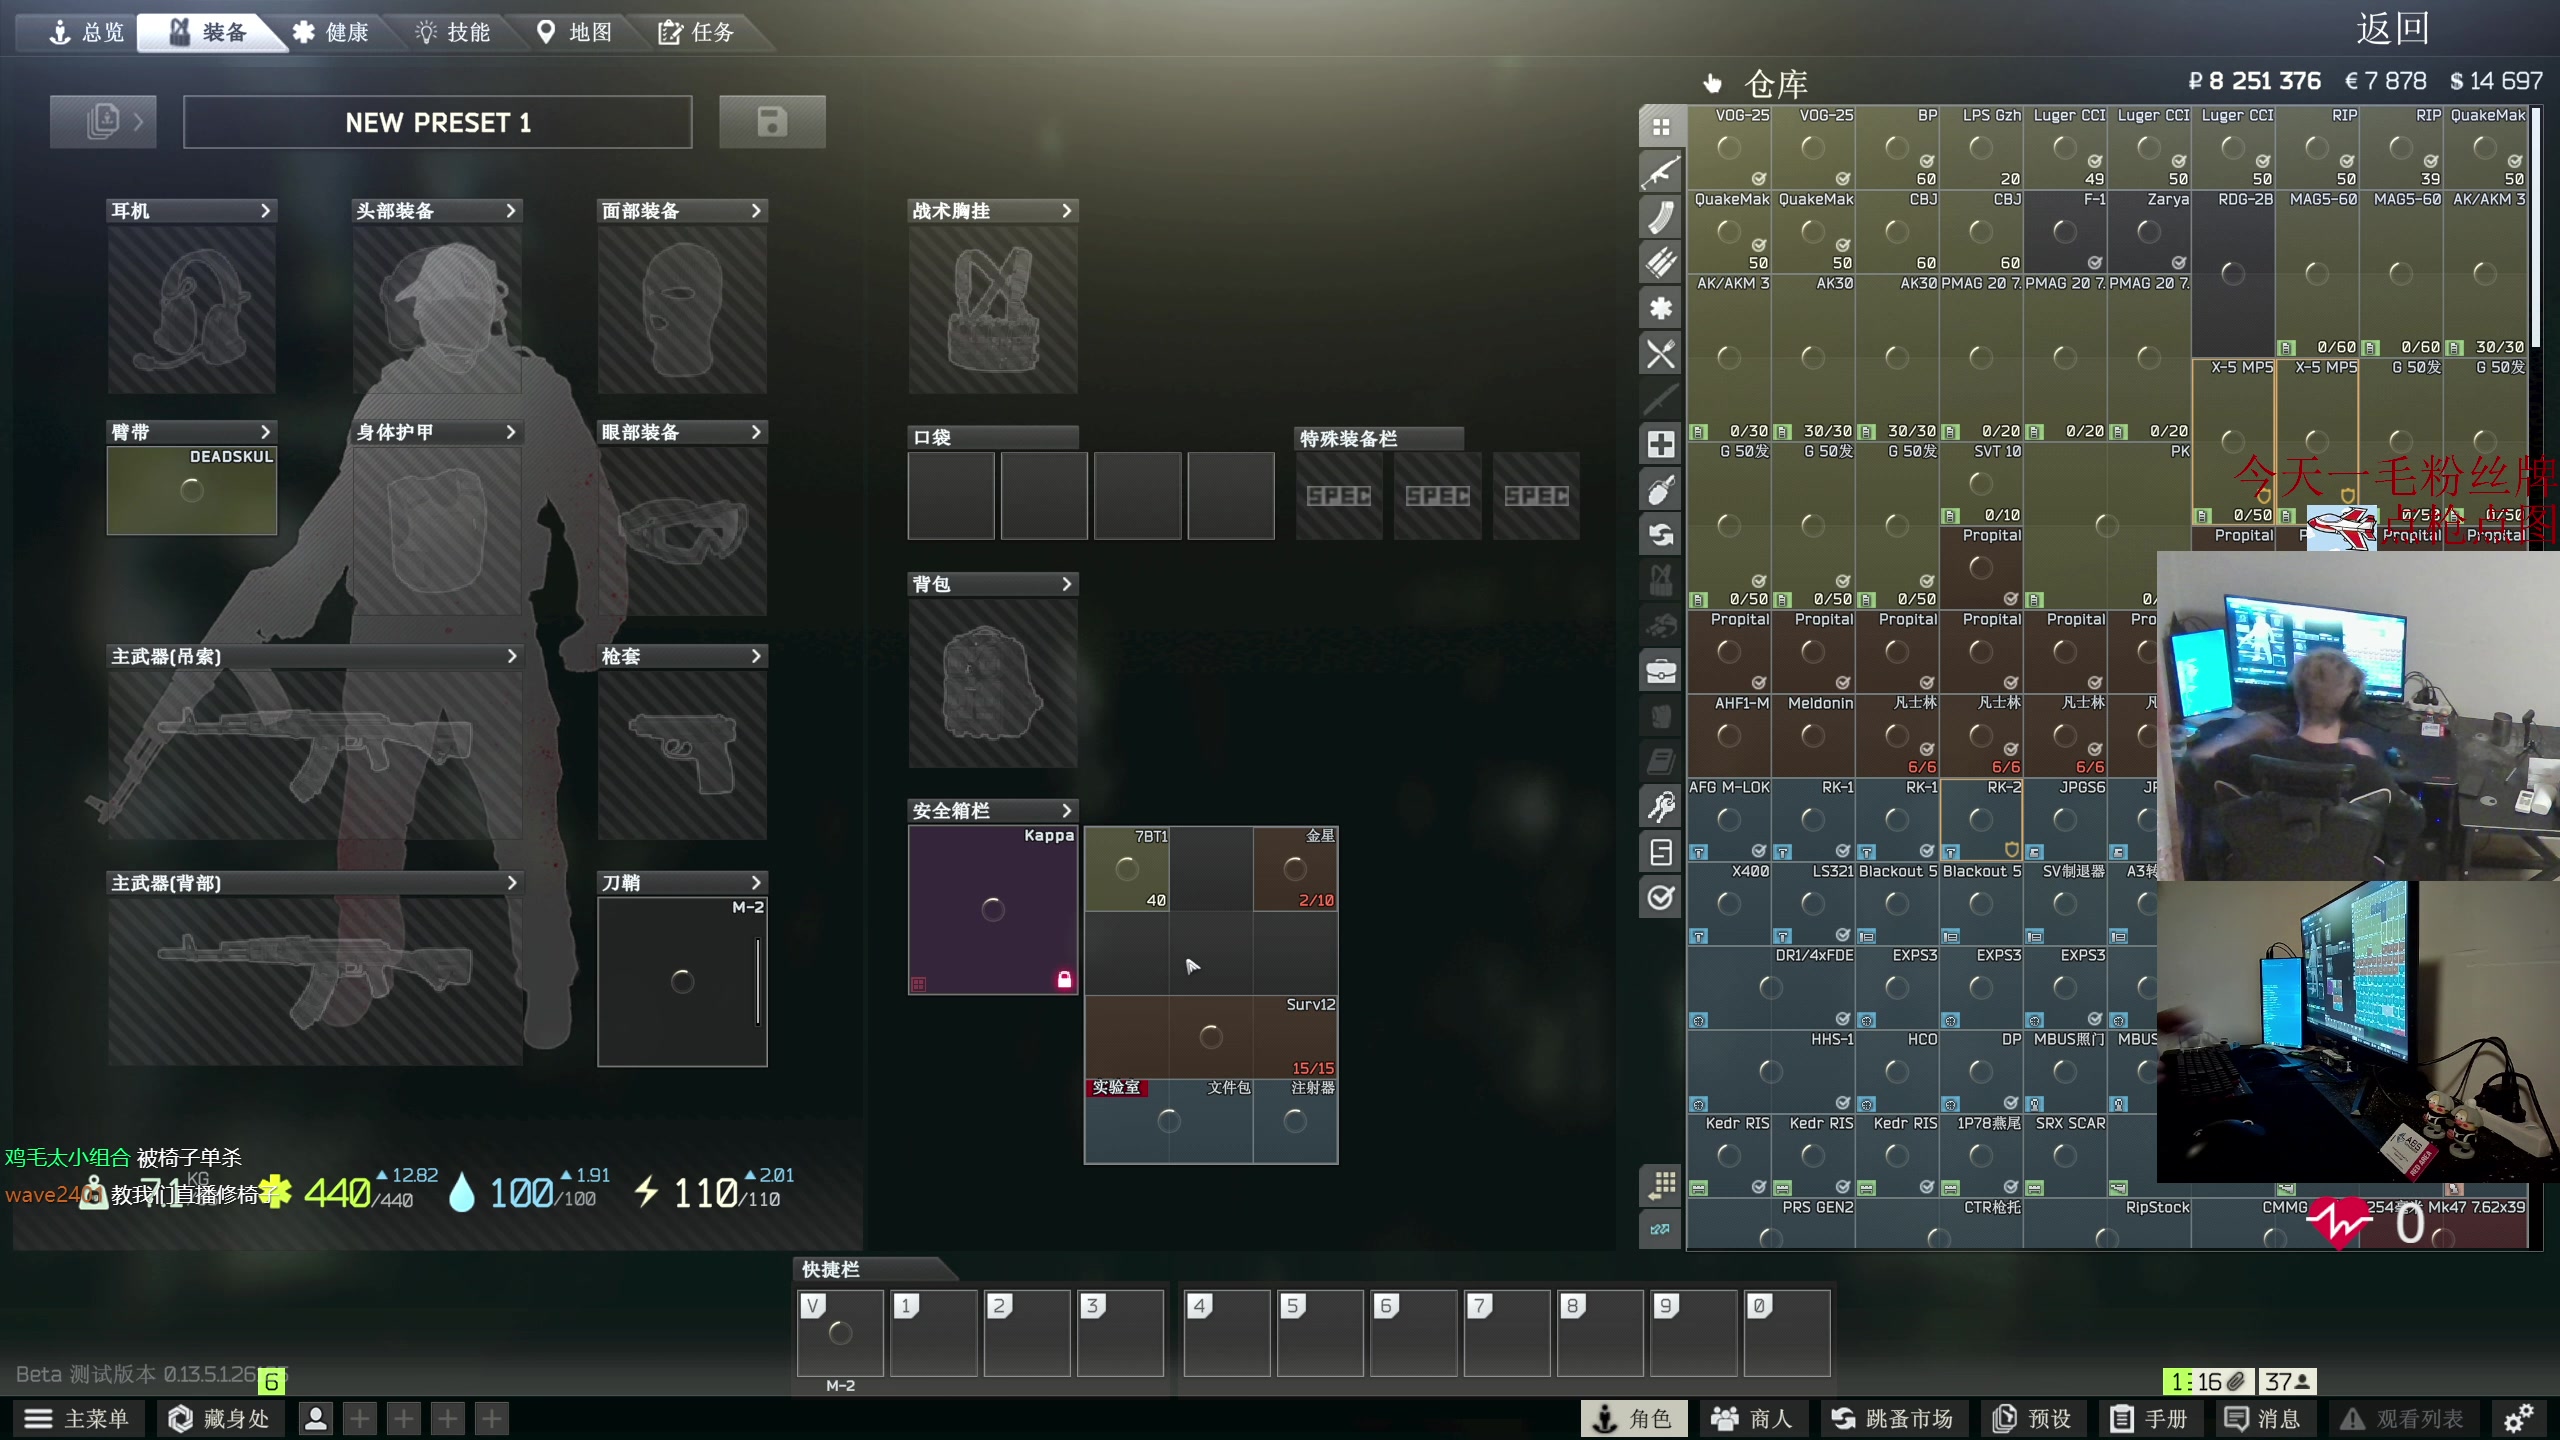The width and height of the screenshot is (2560, 1440).
Task: Open the 手册 handbook
Action: pos(2149,1418)
